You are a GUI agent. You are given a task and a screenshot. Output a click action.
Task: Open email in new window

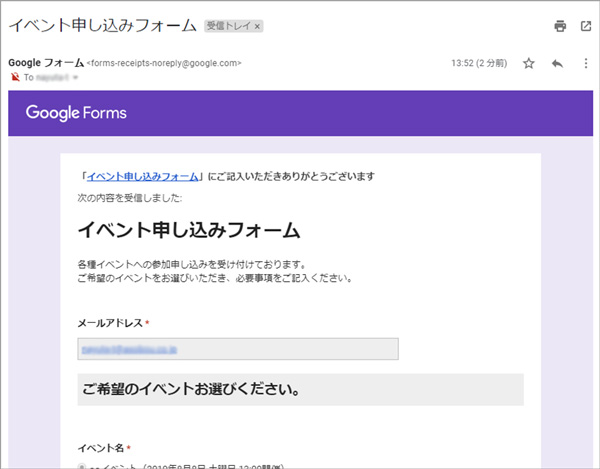[x=586, y=26]
